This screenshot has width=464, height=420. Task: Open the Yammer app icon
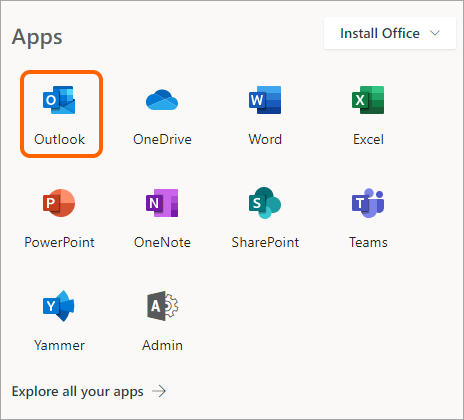[59, 306]
